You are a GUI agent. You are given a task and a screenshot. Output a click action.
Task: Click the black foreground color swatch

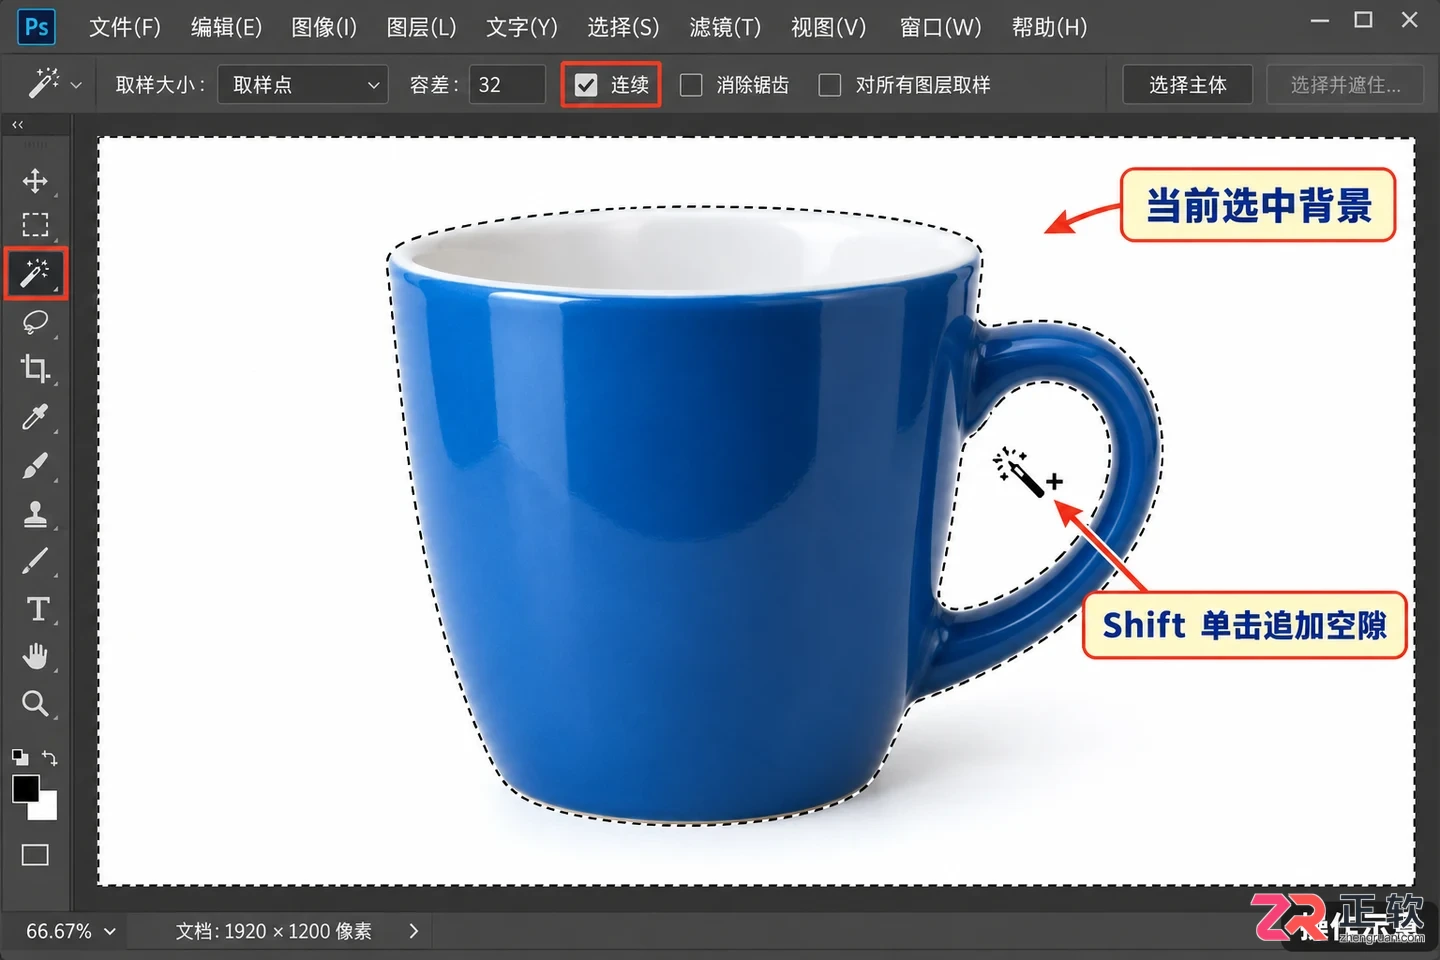[25, 788]
